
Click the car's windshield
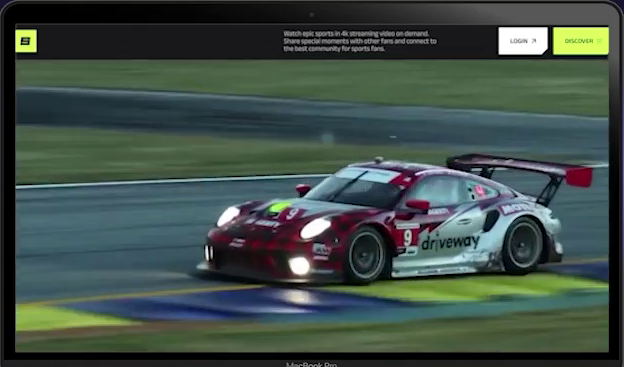[x=355, y=187]
